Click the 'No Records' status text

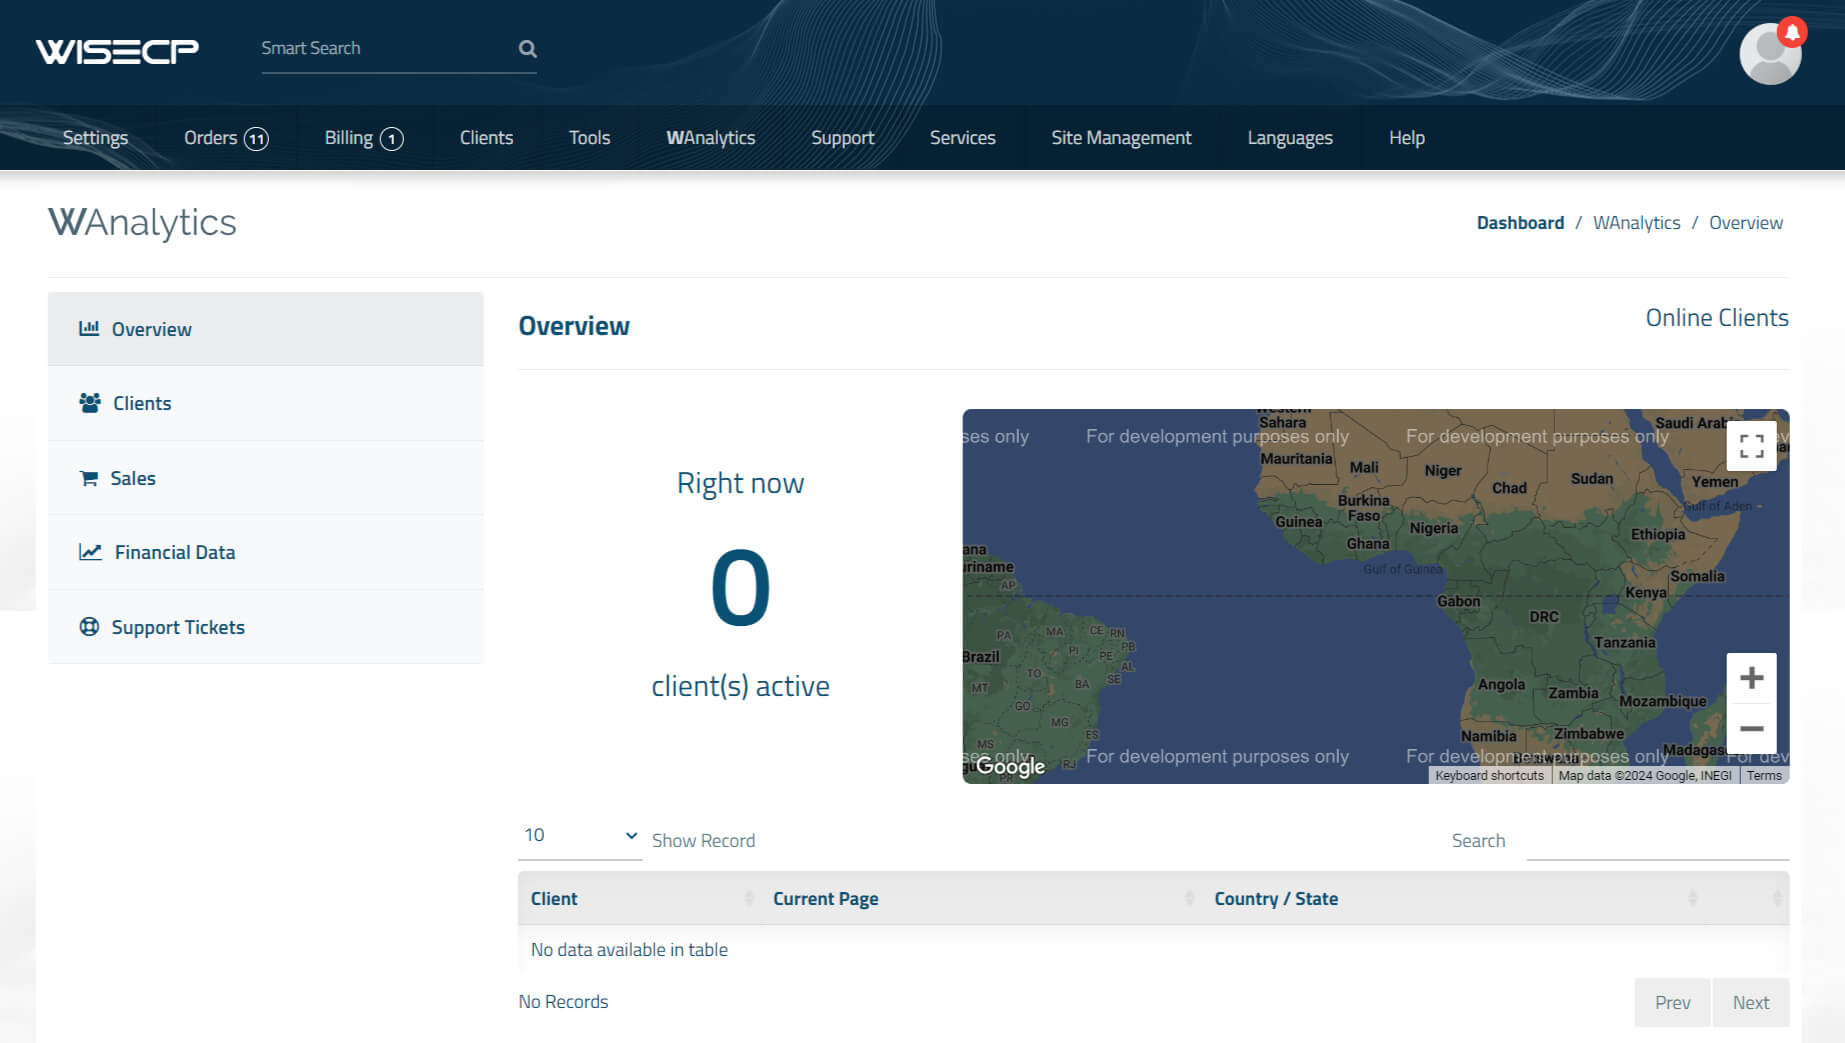click(563, 1002)
